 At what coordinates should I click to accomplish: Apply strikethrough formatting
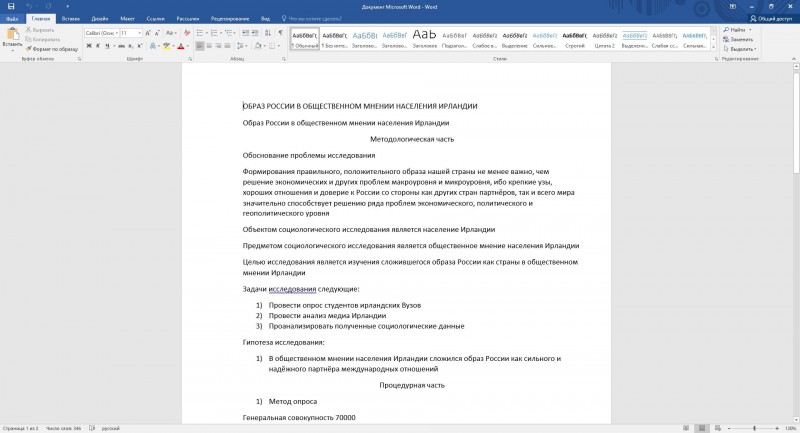tap(121, 46)
